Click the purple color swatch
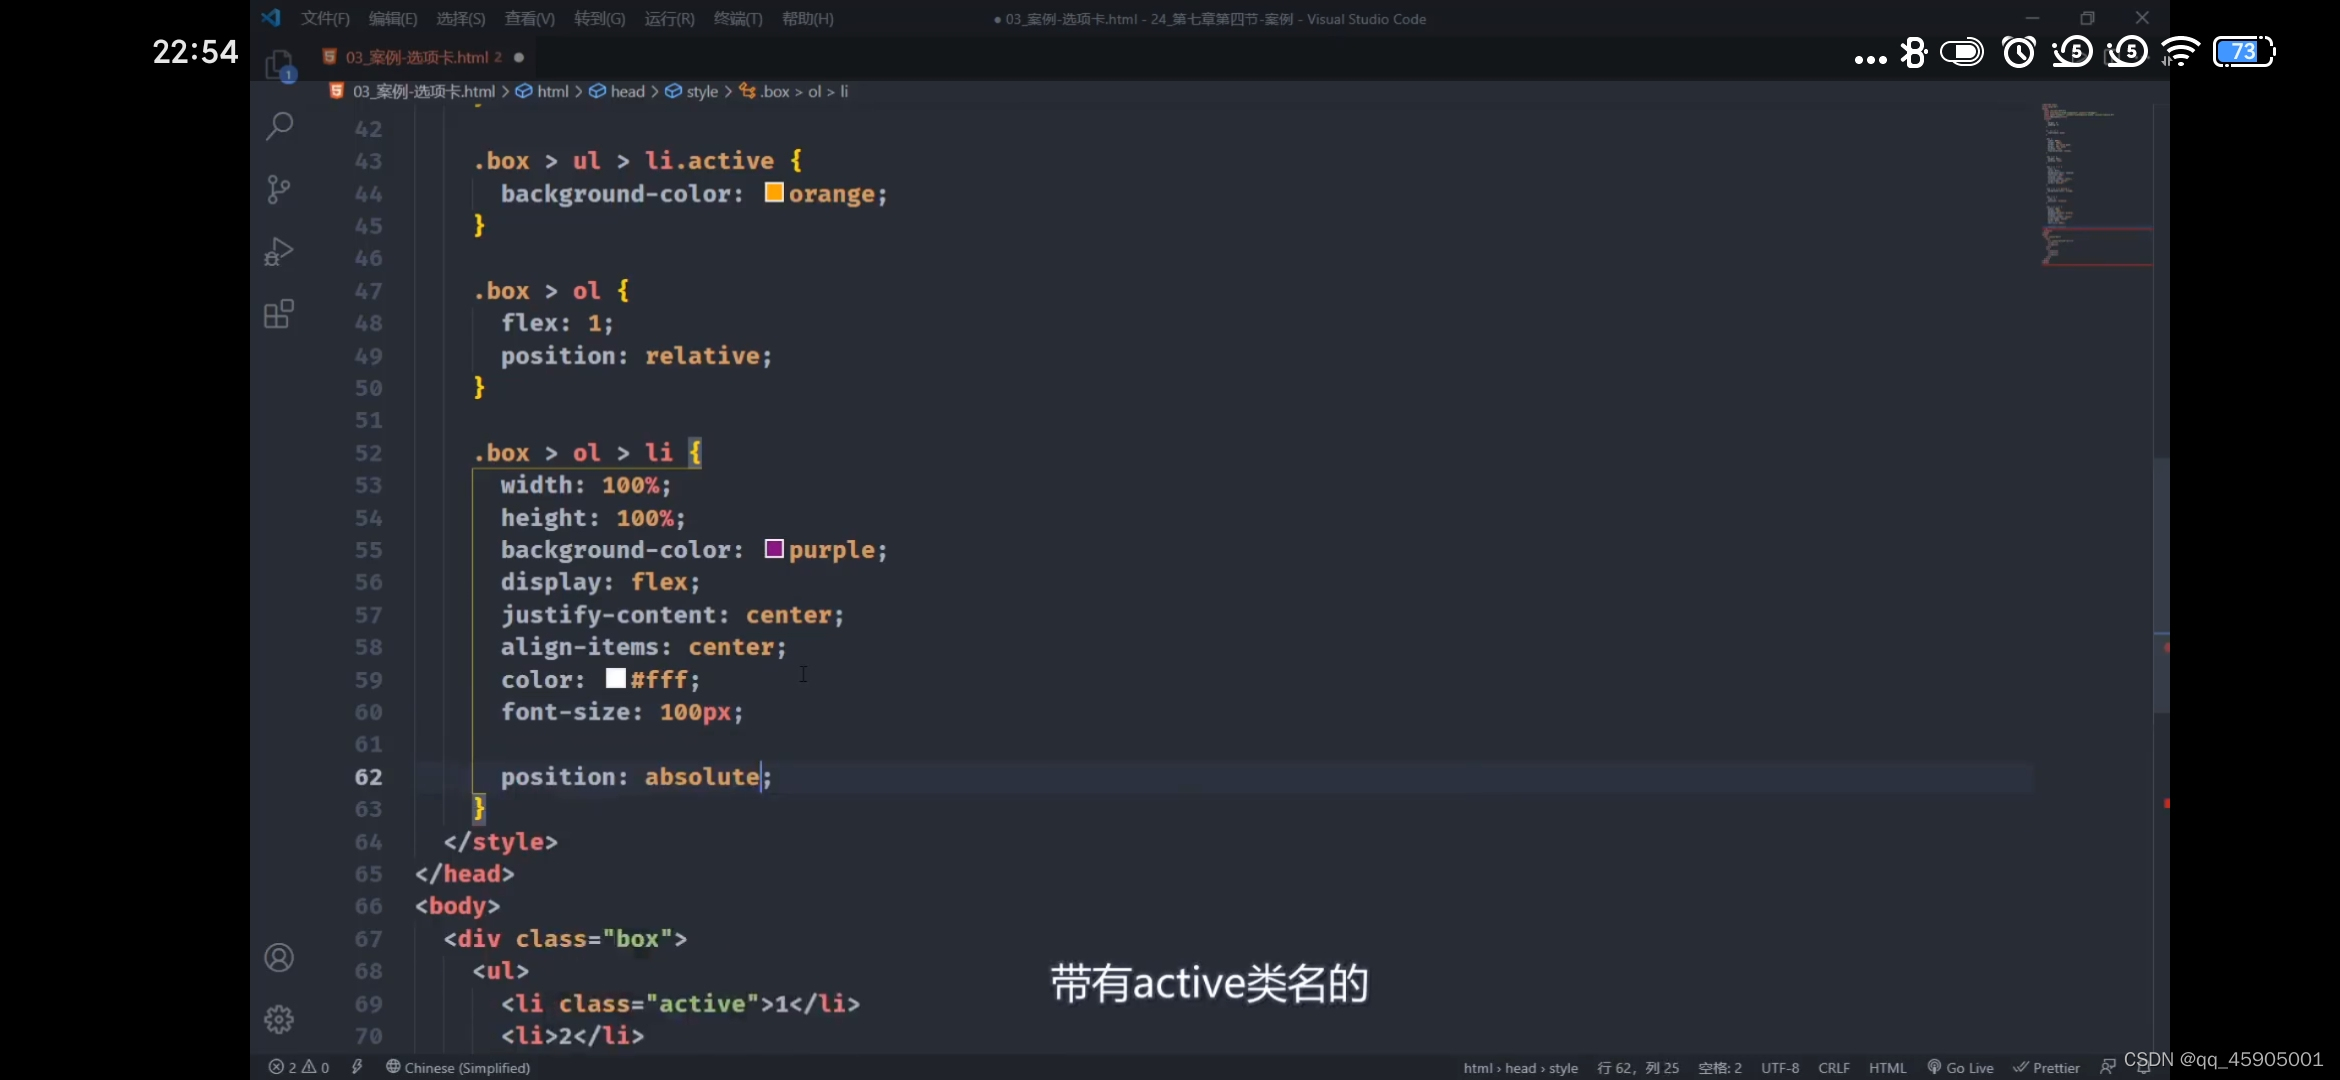The width and height of the screenshot is (2340, 1080). pos(773,548)
